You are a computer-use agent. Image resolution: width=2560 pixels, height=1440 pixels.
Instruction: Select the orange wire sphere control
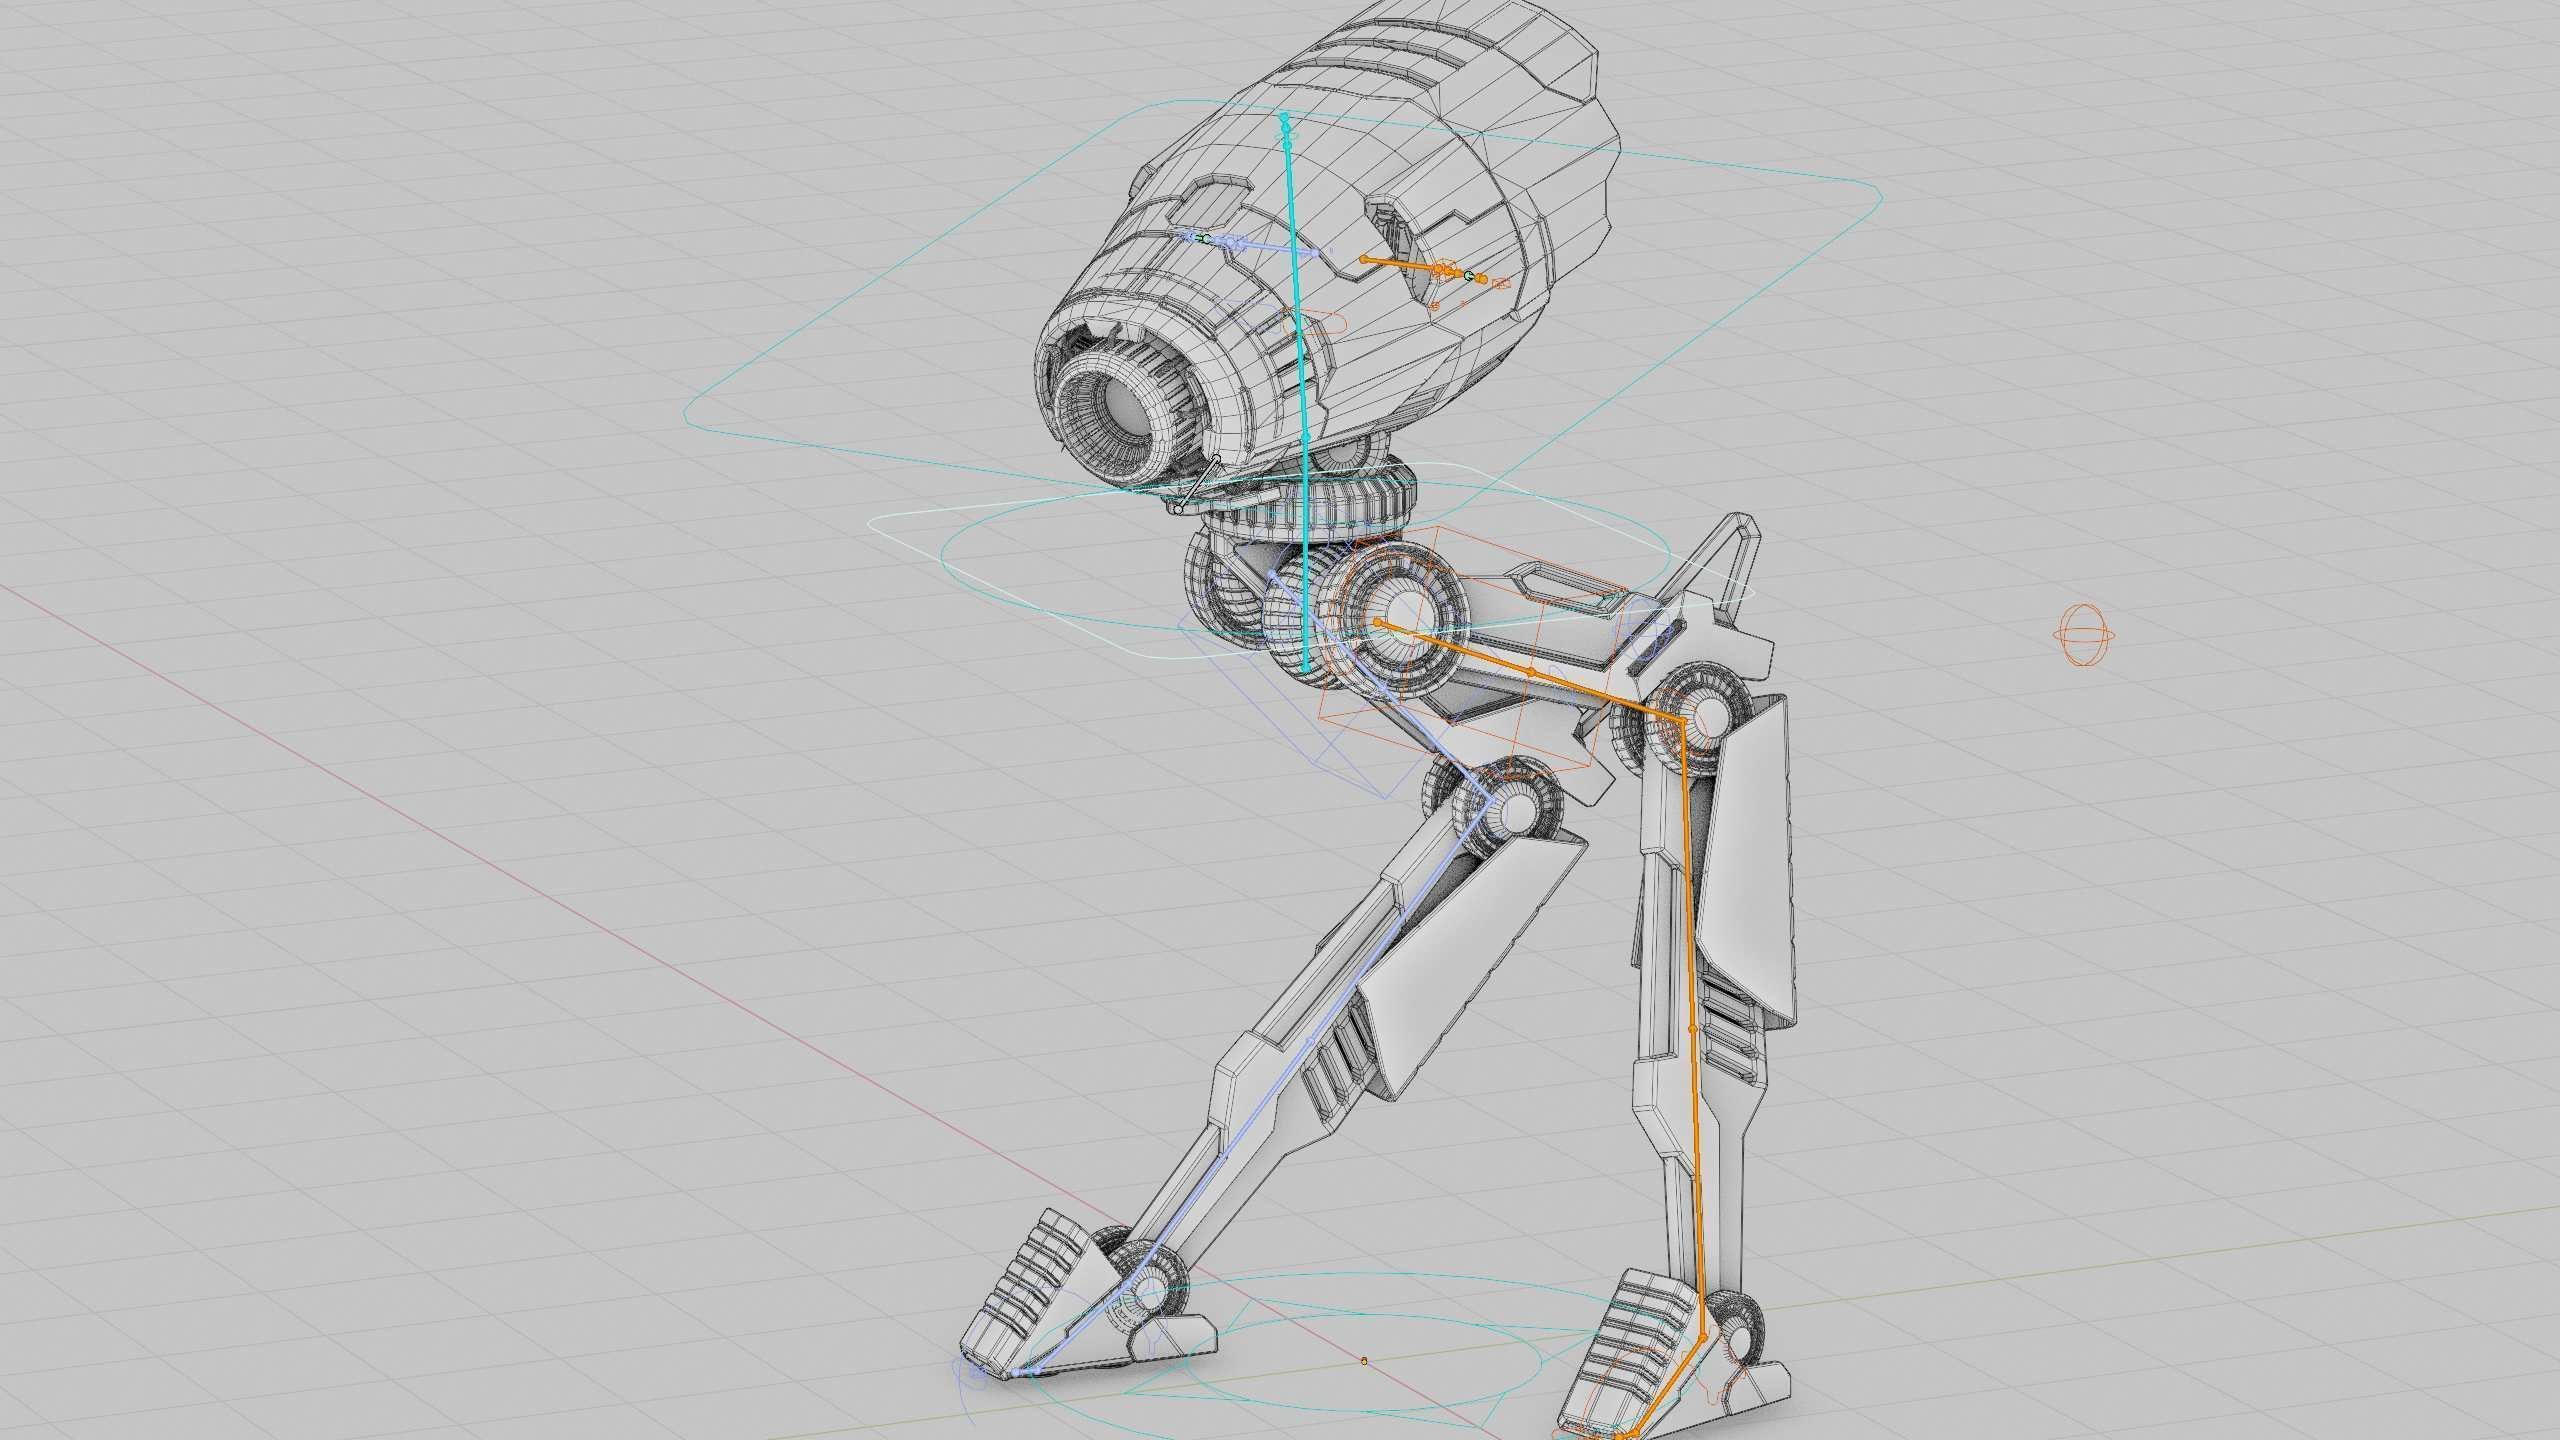2084,635
